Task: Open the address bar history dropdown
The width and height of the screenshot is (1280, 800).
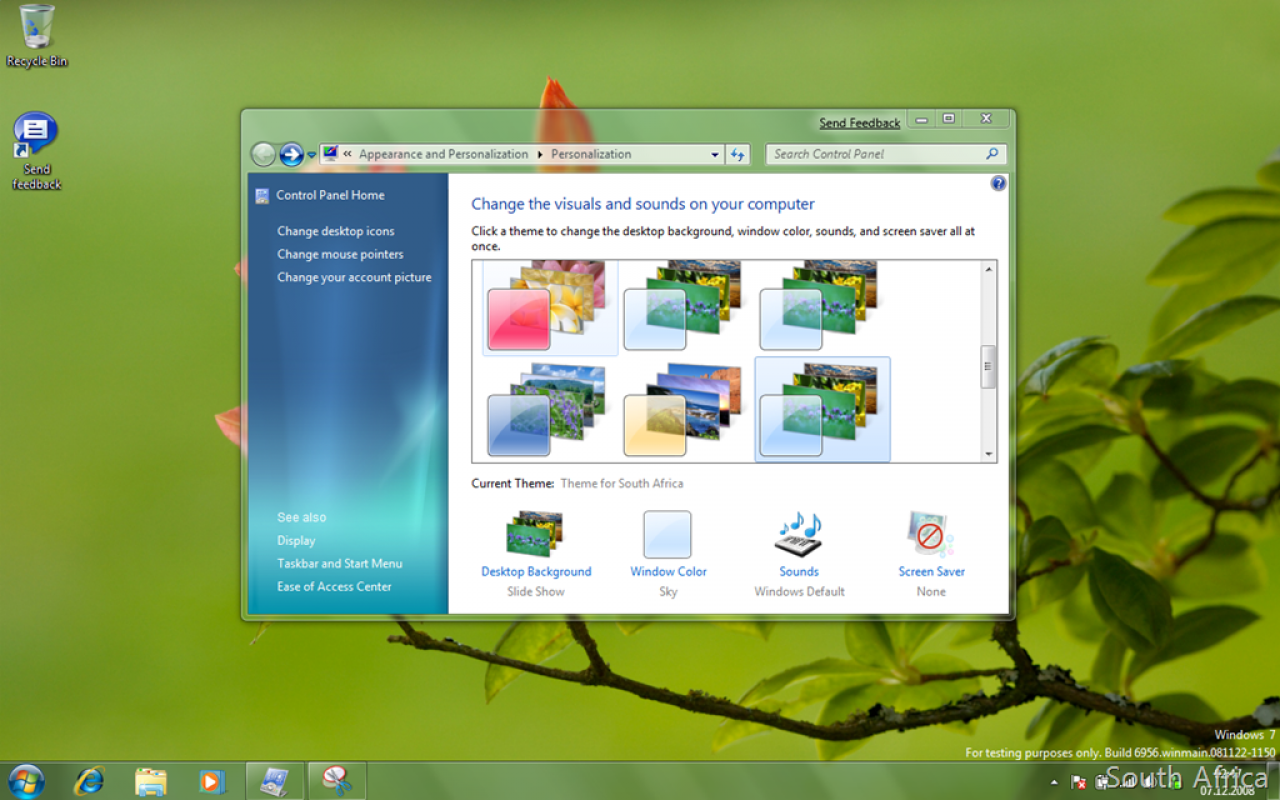Action: [714, 155]
